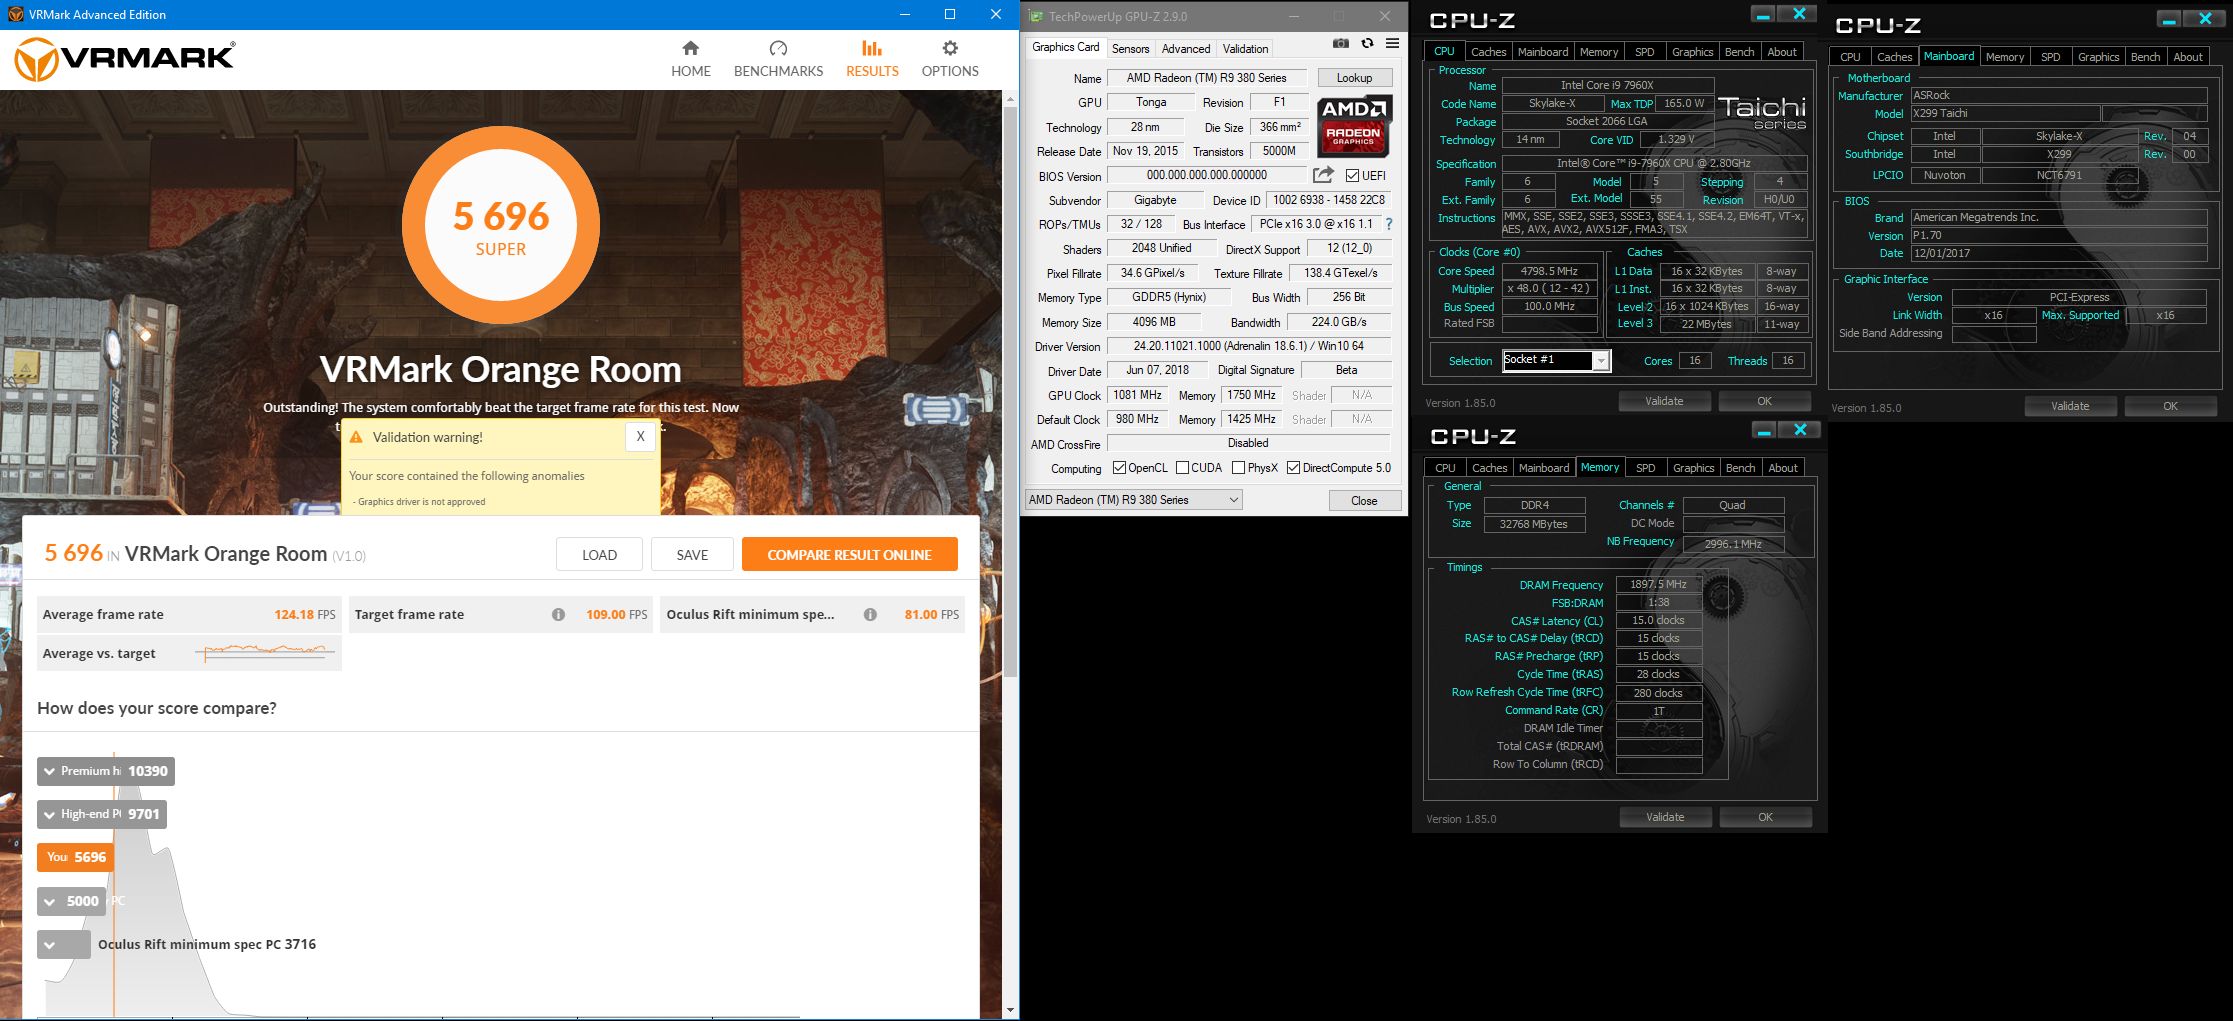2233x1021 pixels.
Task: Click Average frame rate 124.18 FPS
Action: coord(188,614)
